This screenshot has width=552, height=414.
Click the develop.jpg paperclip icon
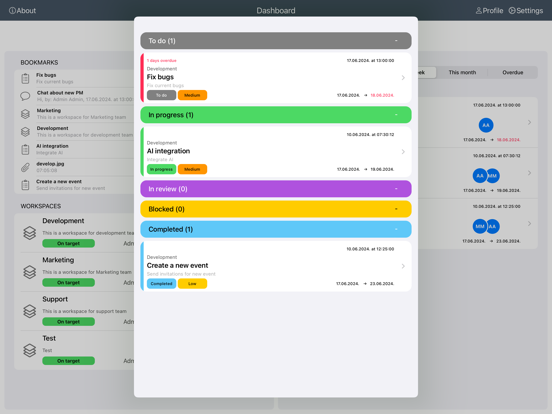pyautogui.click(x=25, y=167)
